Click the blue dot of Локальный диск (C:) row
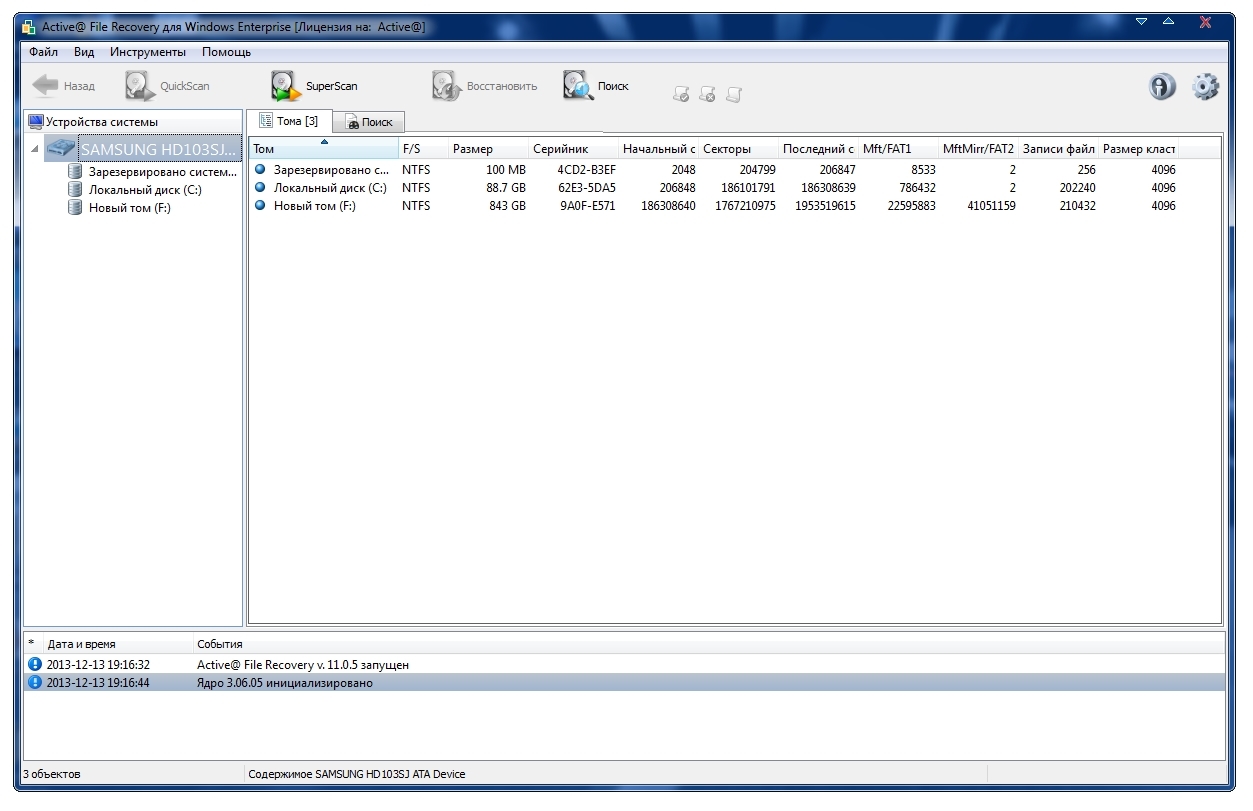 [x=260, y=188]
